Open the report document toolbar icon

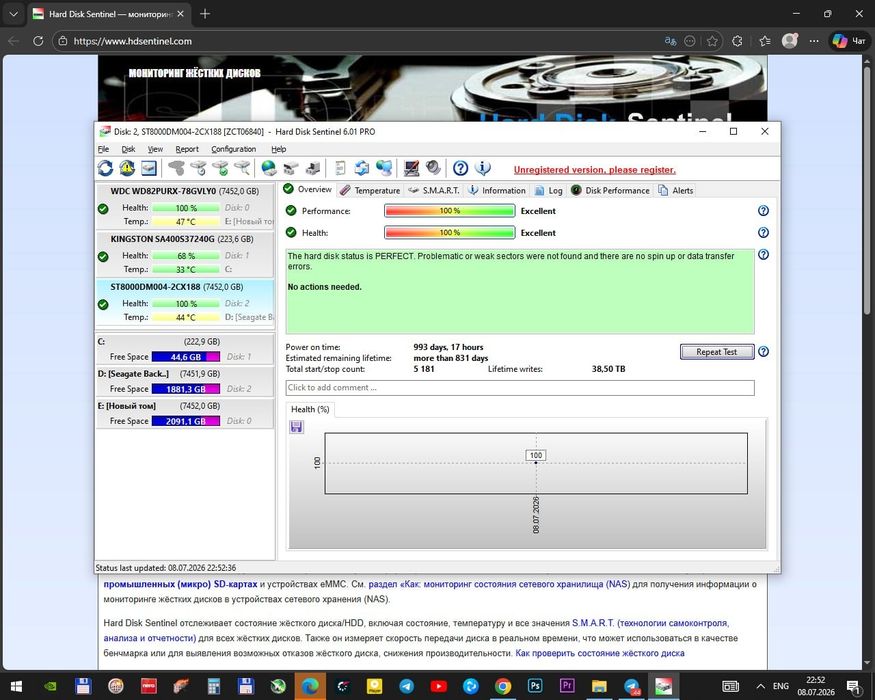coord(340,168)
